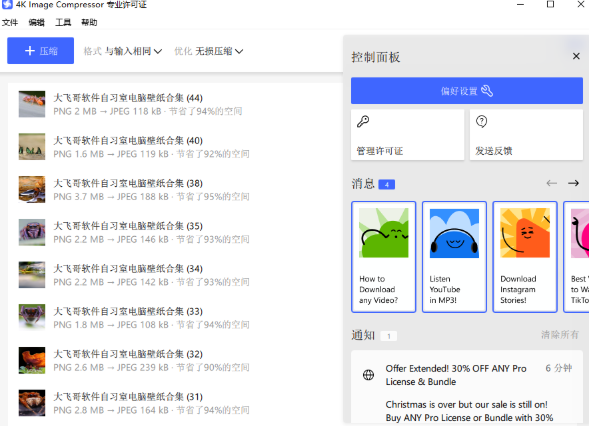Click the PNG 2.2 MB → JPEG 146 kB details
This screenshot has width=589, height=426.
[x=151, y=240]
